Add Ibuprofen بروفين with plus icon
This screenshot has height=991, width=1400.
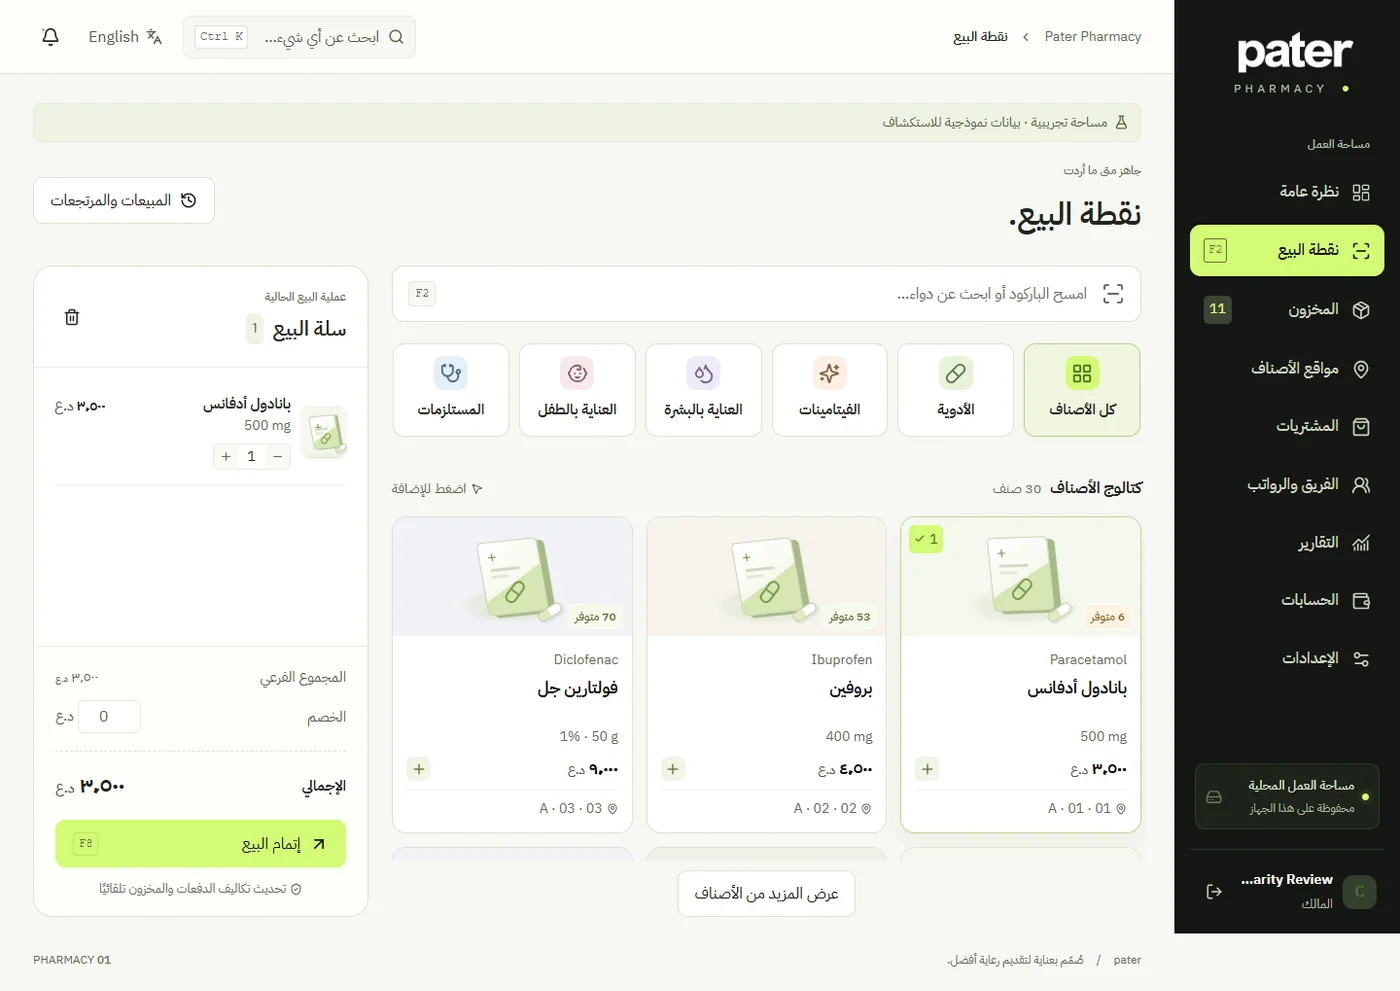click(x=673, y=769)
